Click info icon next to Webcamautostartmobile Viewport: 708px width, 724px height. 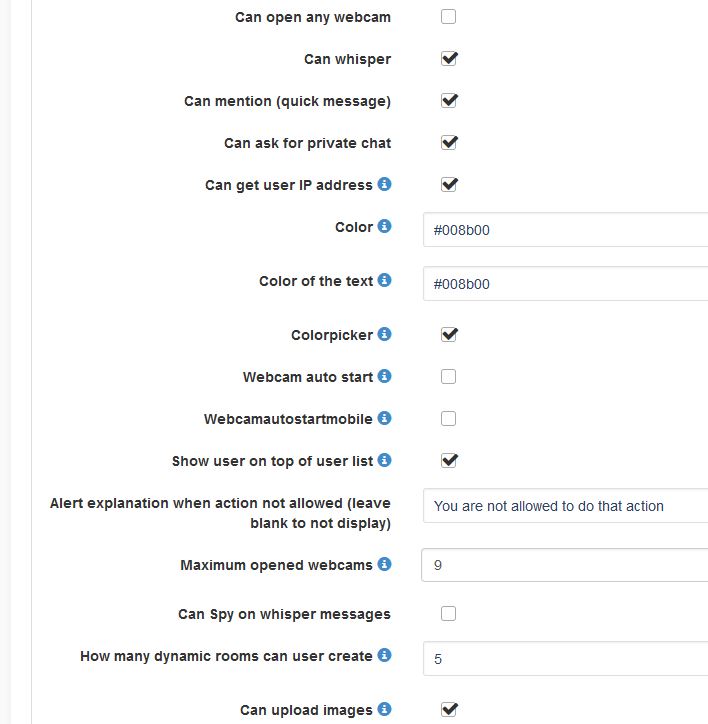pyautogui.click(x=385, y=419)
